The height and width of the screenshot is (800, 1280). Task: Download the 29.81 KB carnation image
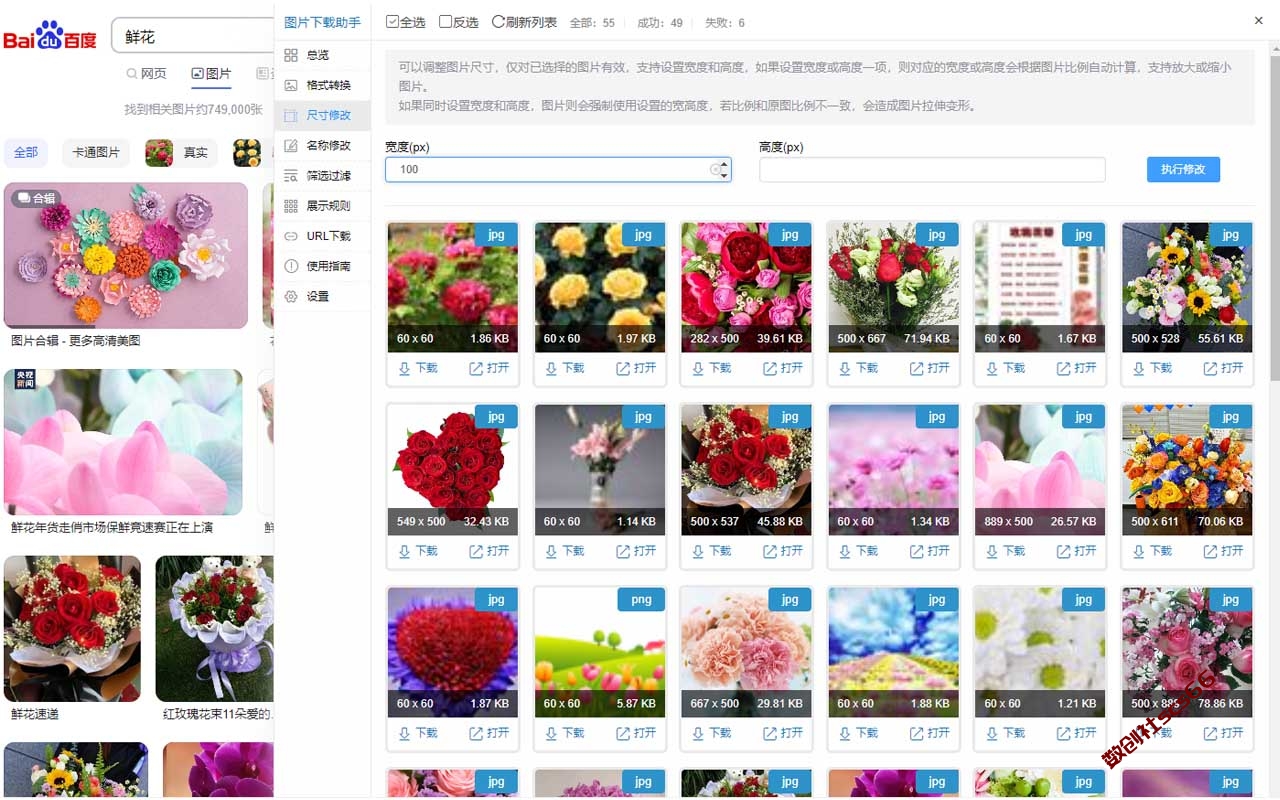[712, 733]
